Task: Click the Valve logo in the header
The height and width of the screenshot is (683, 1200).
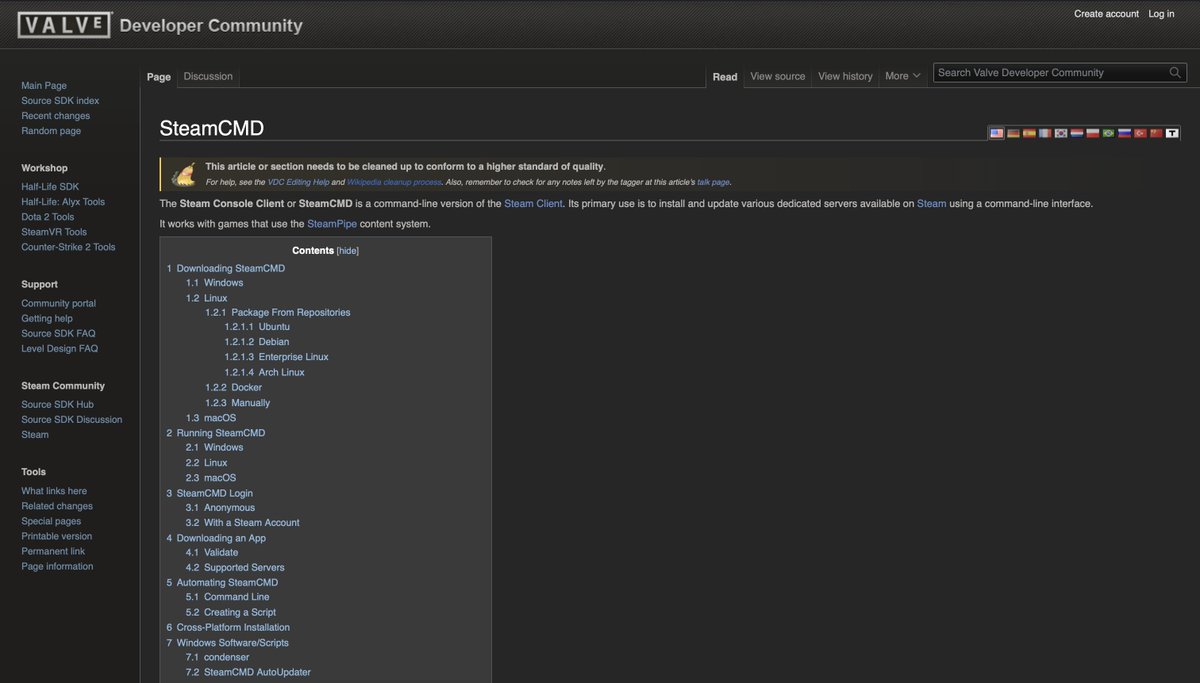Action: tap(64, 25)
